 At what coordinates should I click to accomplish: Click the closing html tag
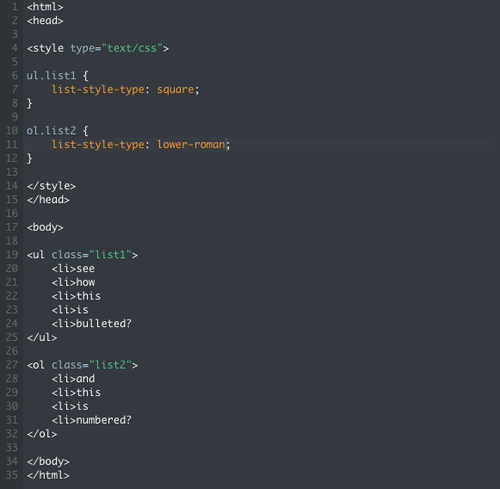tap(48, 475)
